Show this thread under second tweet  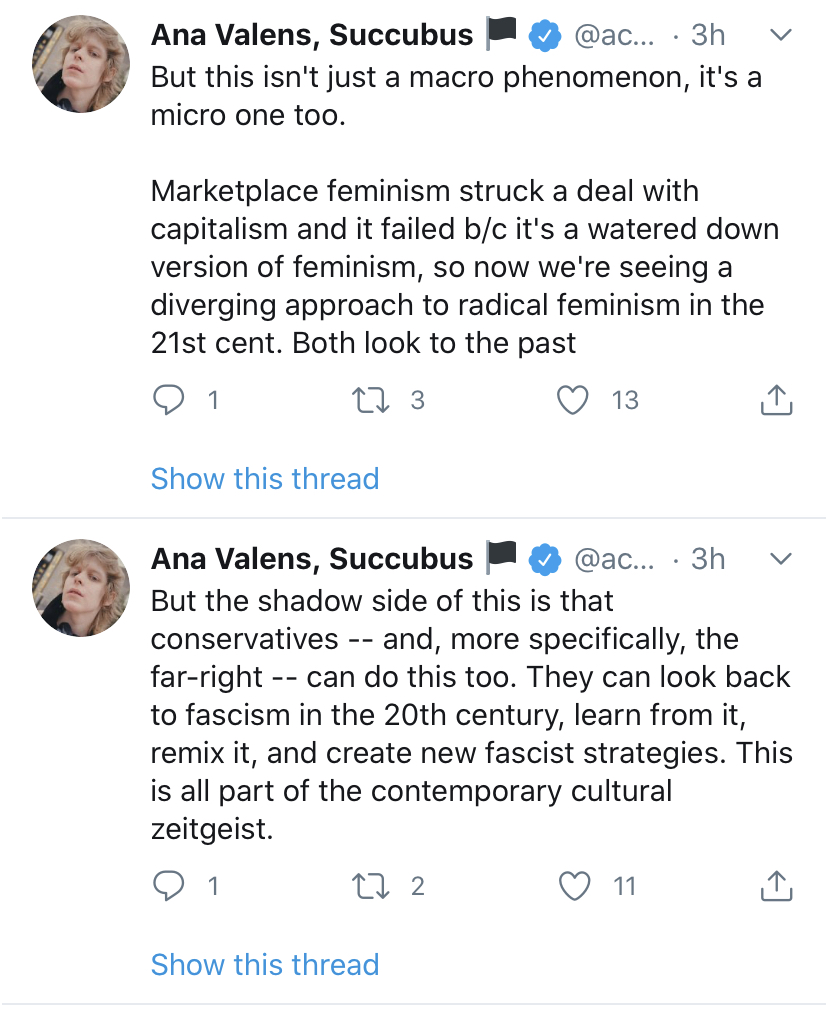pyautogui.click(x=264, y=964)
